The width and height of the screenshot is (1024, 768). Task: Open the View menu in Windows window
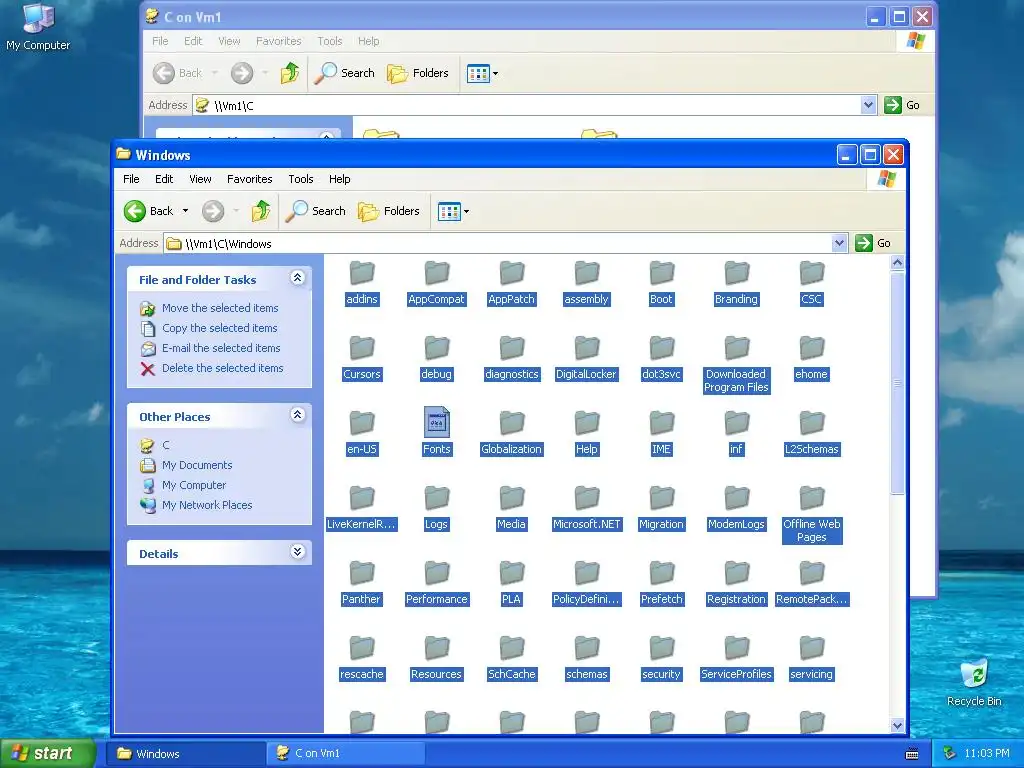coord(200,179)
